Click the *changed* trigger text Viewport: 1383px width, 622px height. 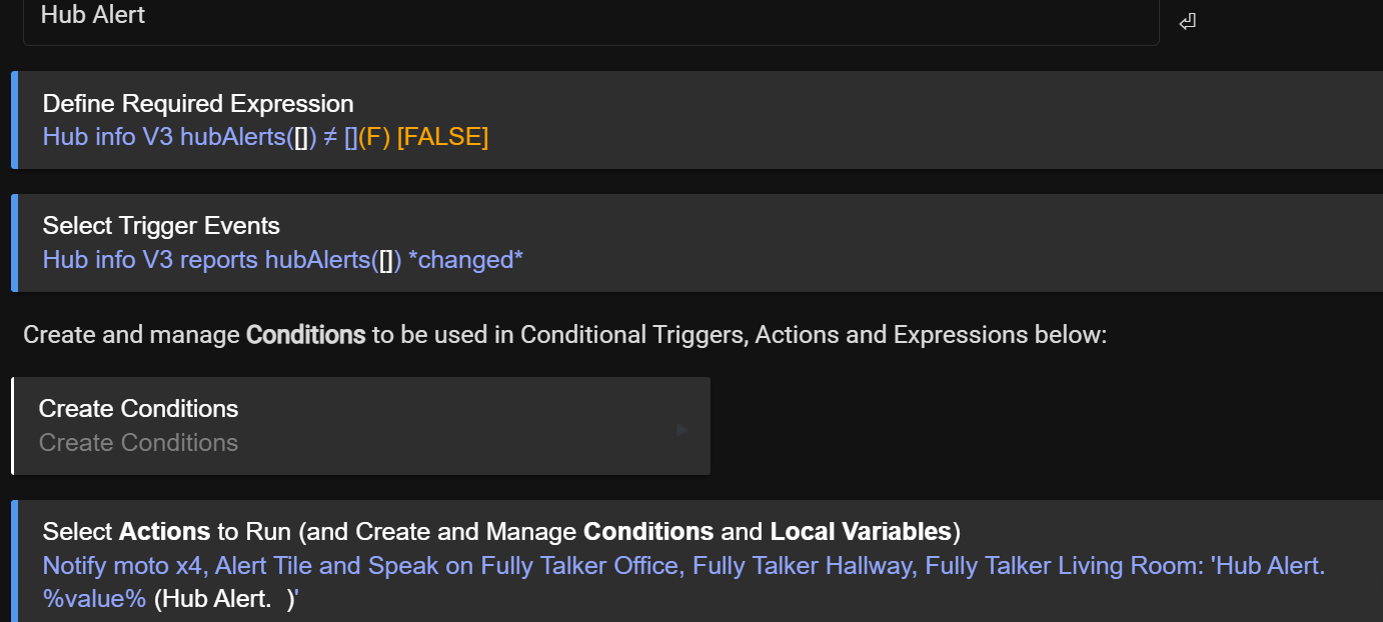pyautogui.click(x=465, y=260)
